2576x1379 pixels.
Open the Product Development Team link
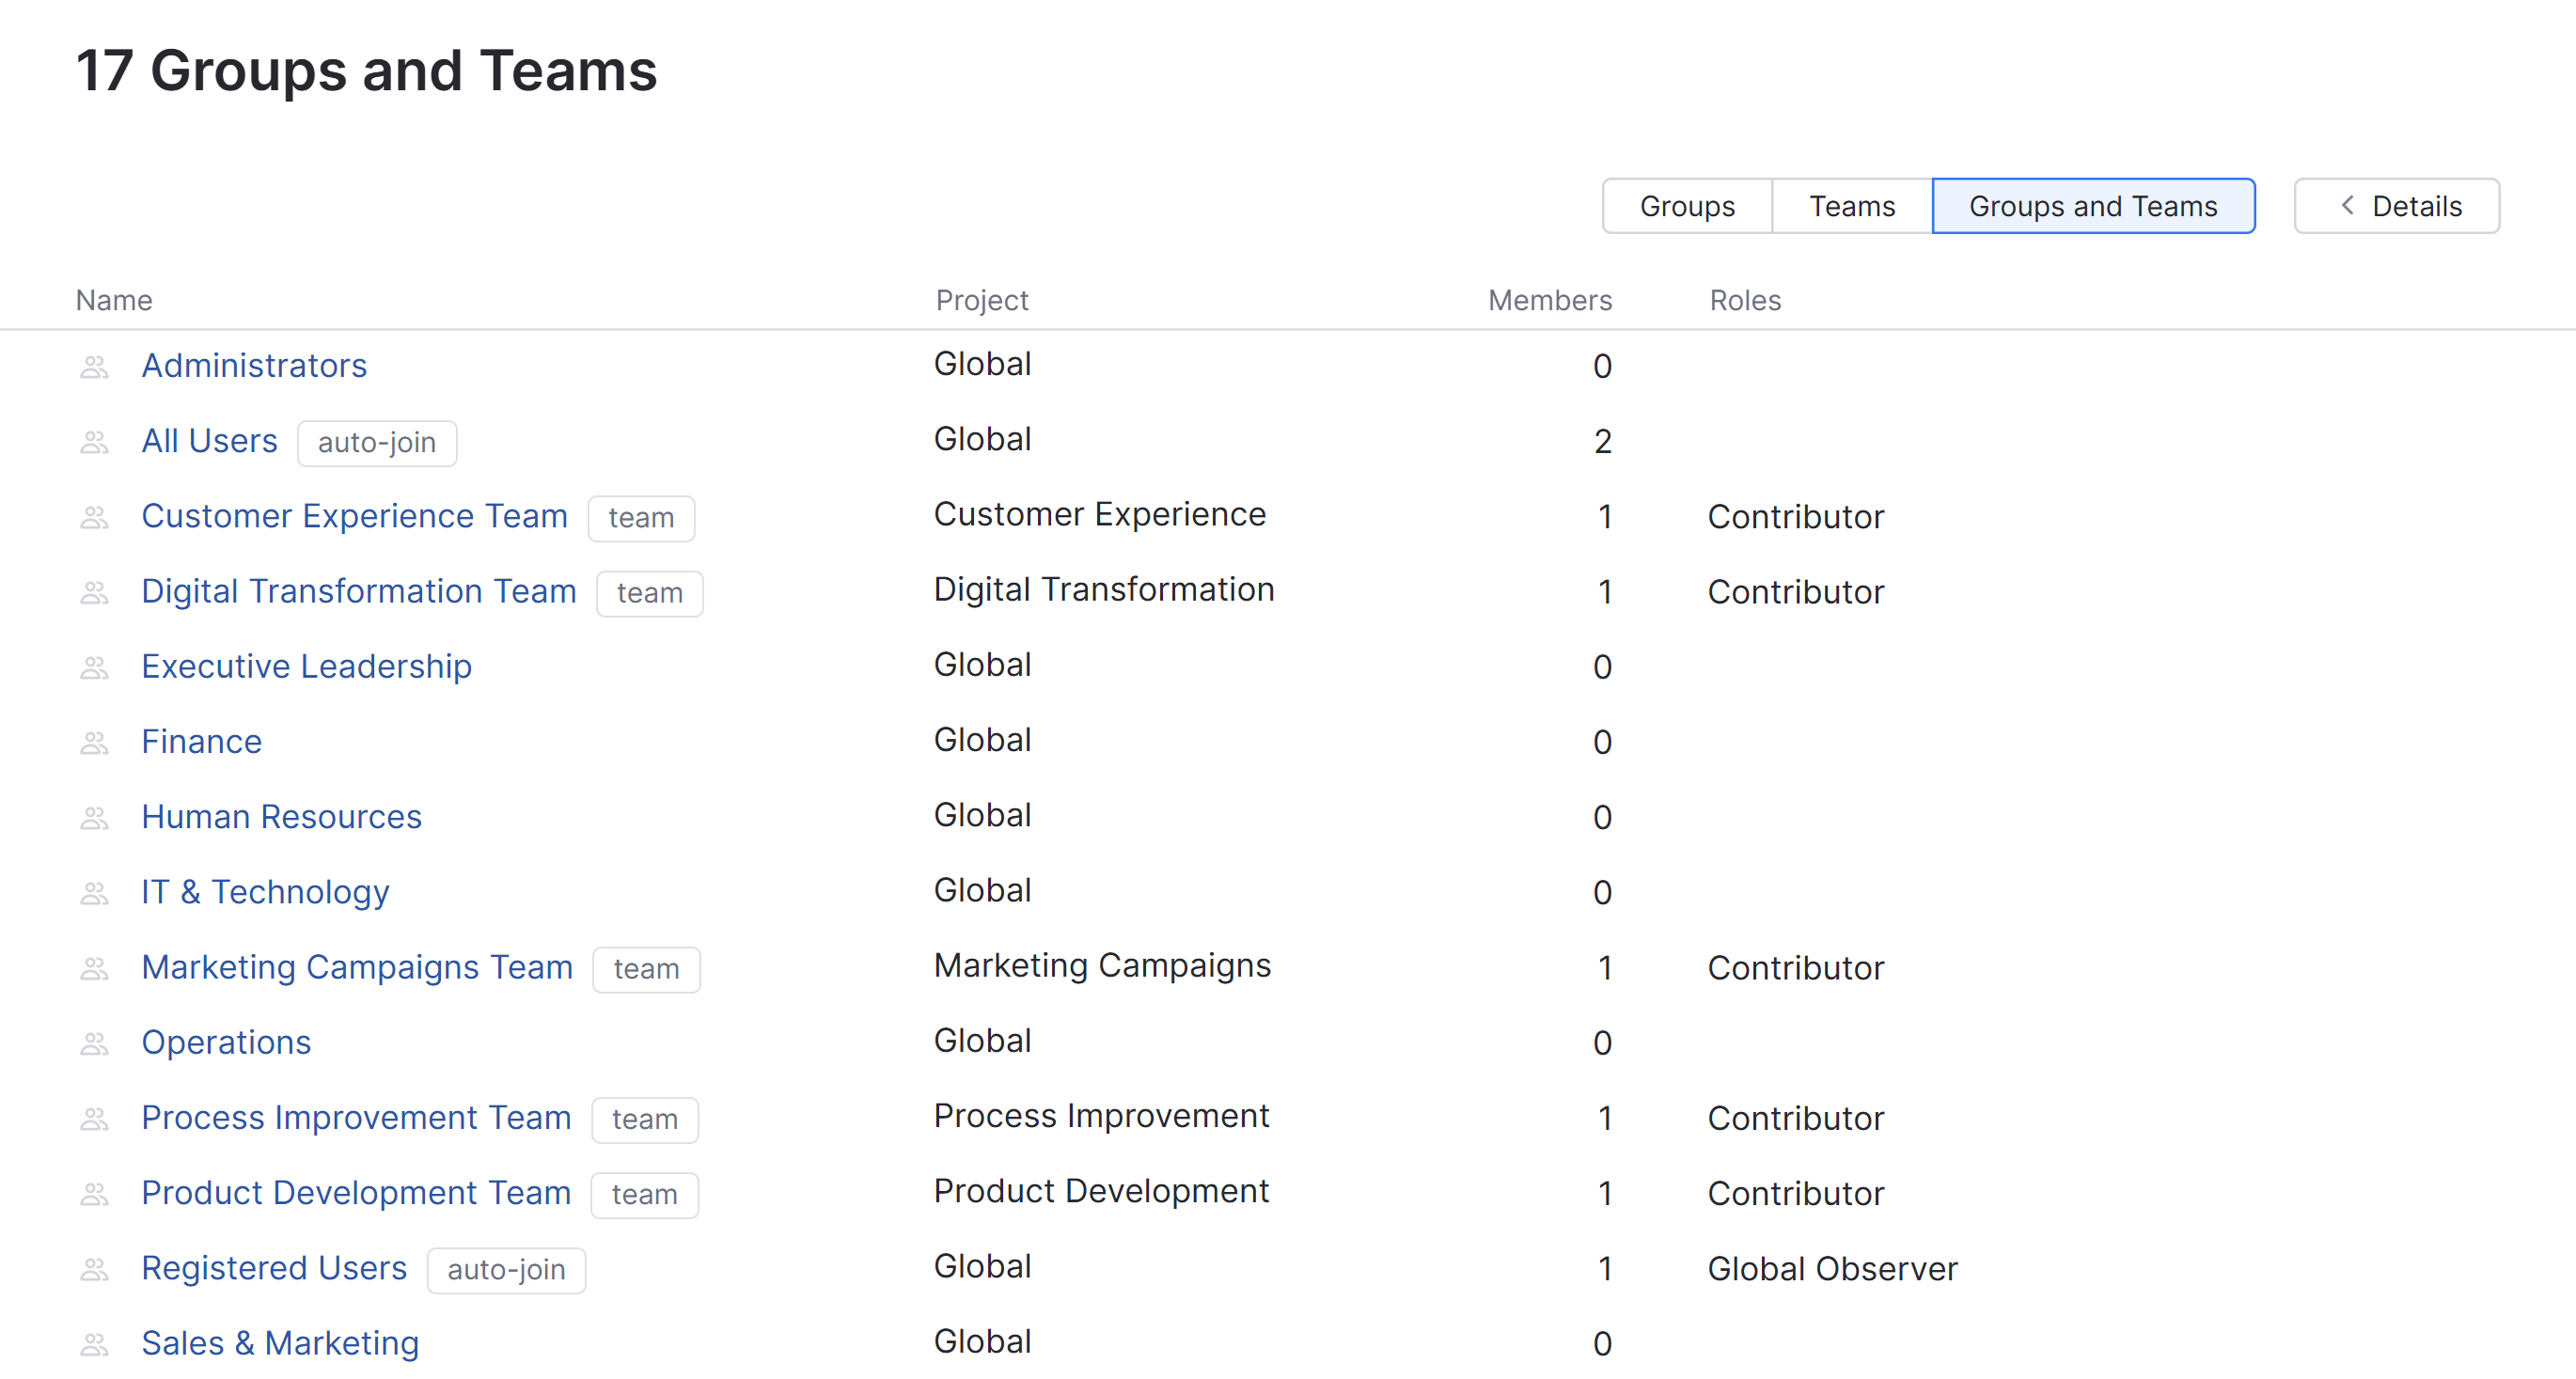point(355,1193)
